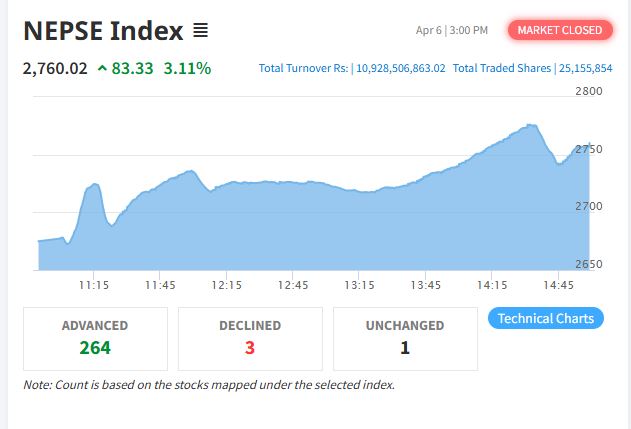Open the Technical Charts button
631x429 pixels.
[x=546, y=318]
